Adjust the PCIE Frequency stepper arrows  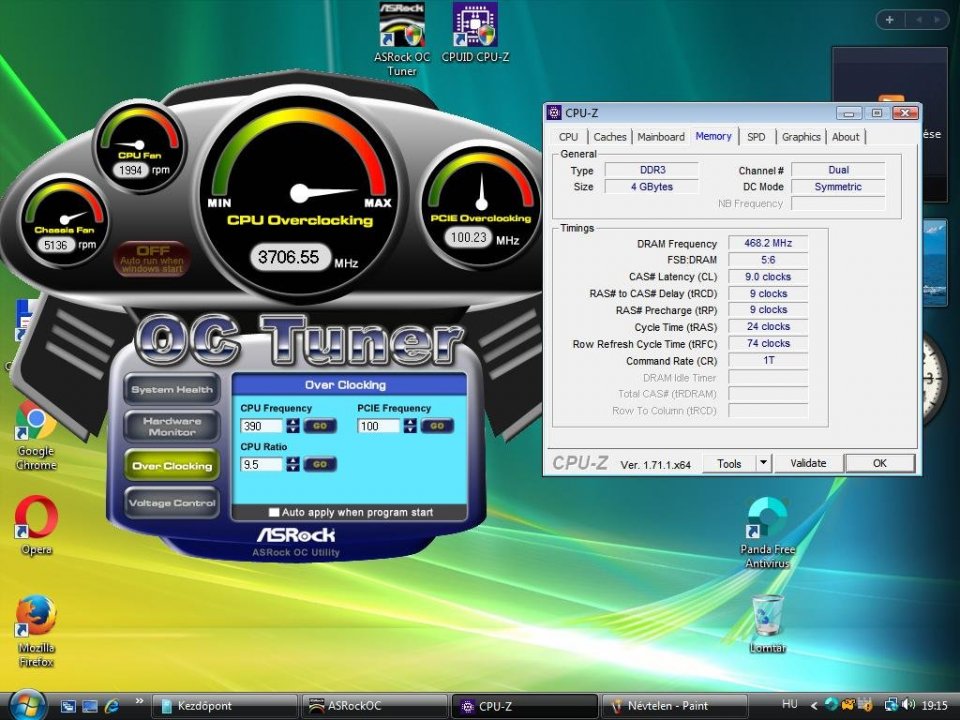tap(410, 426)
